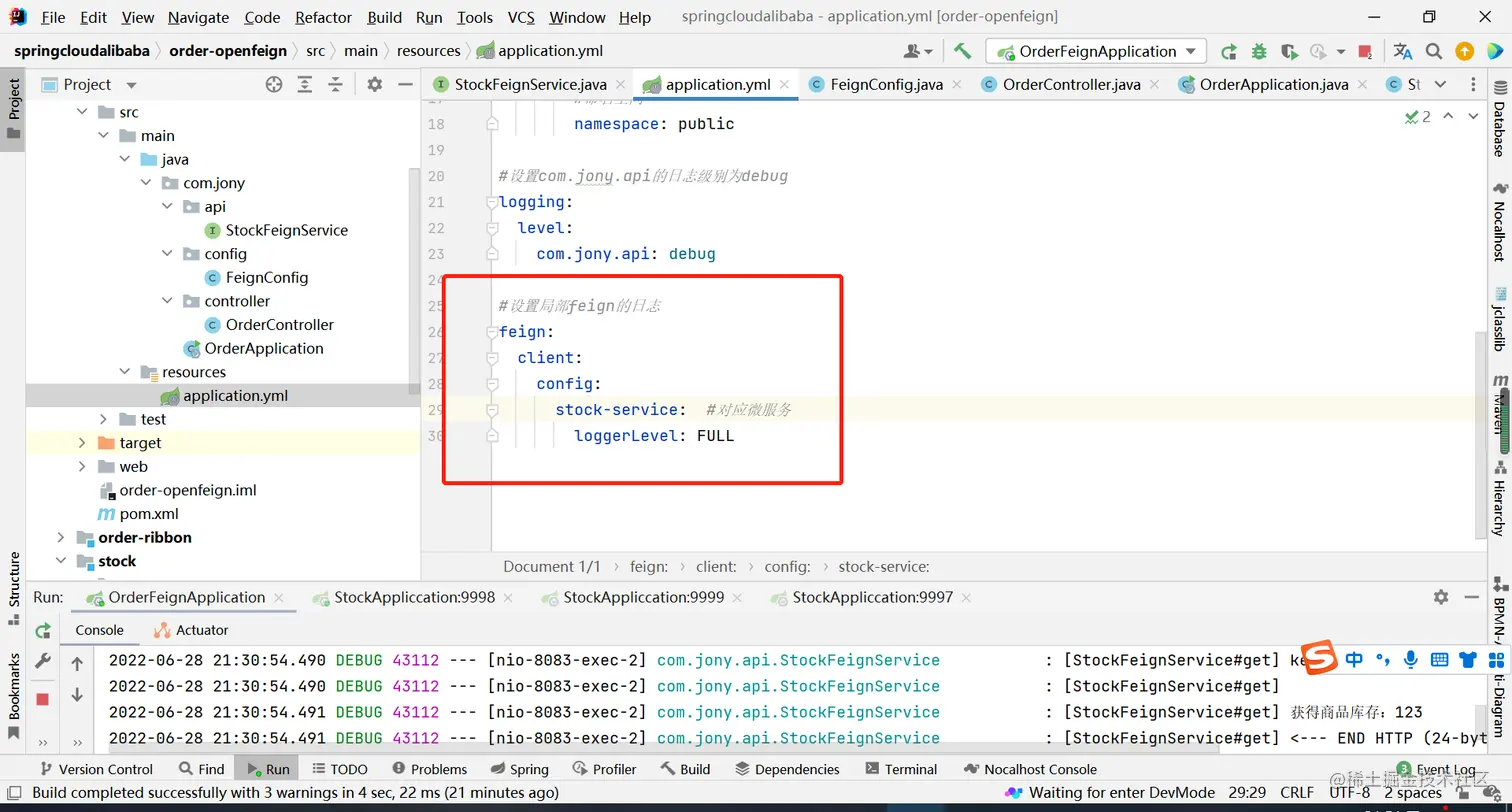Show the hidden editor tabs dropdown arrow

click(x=1440, y=85)
